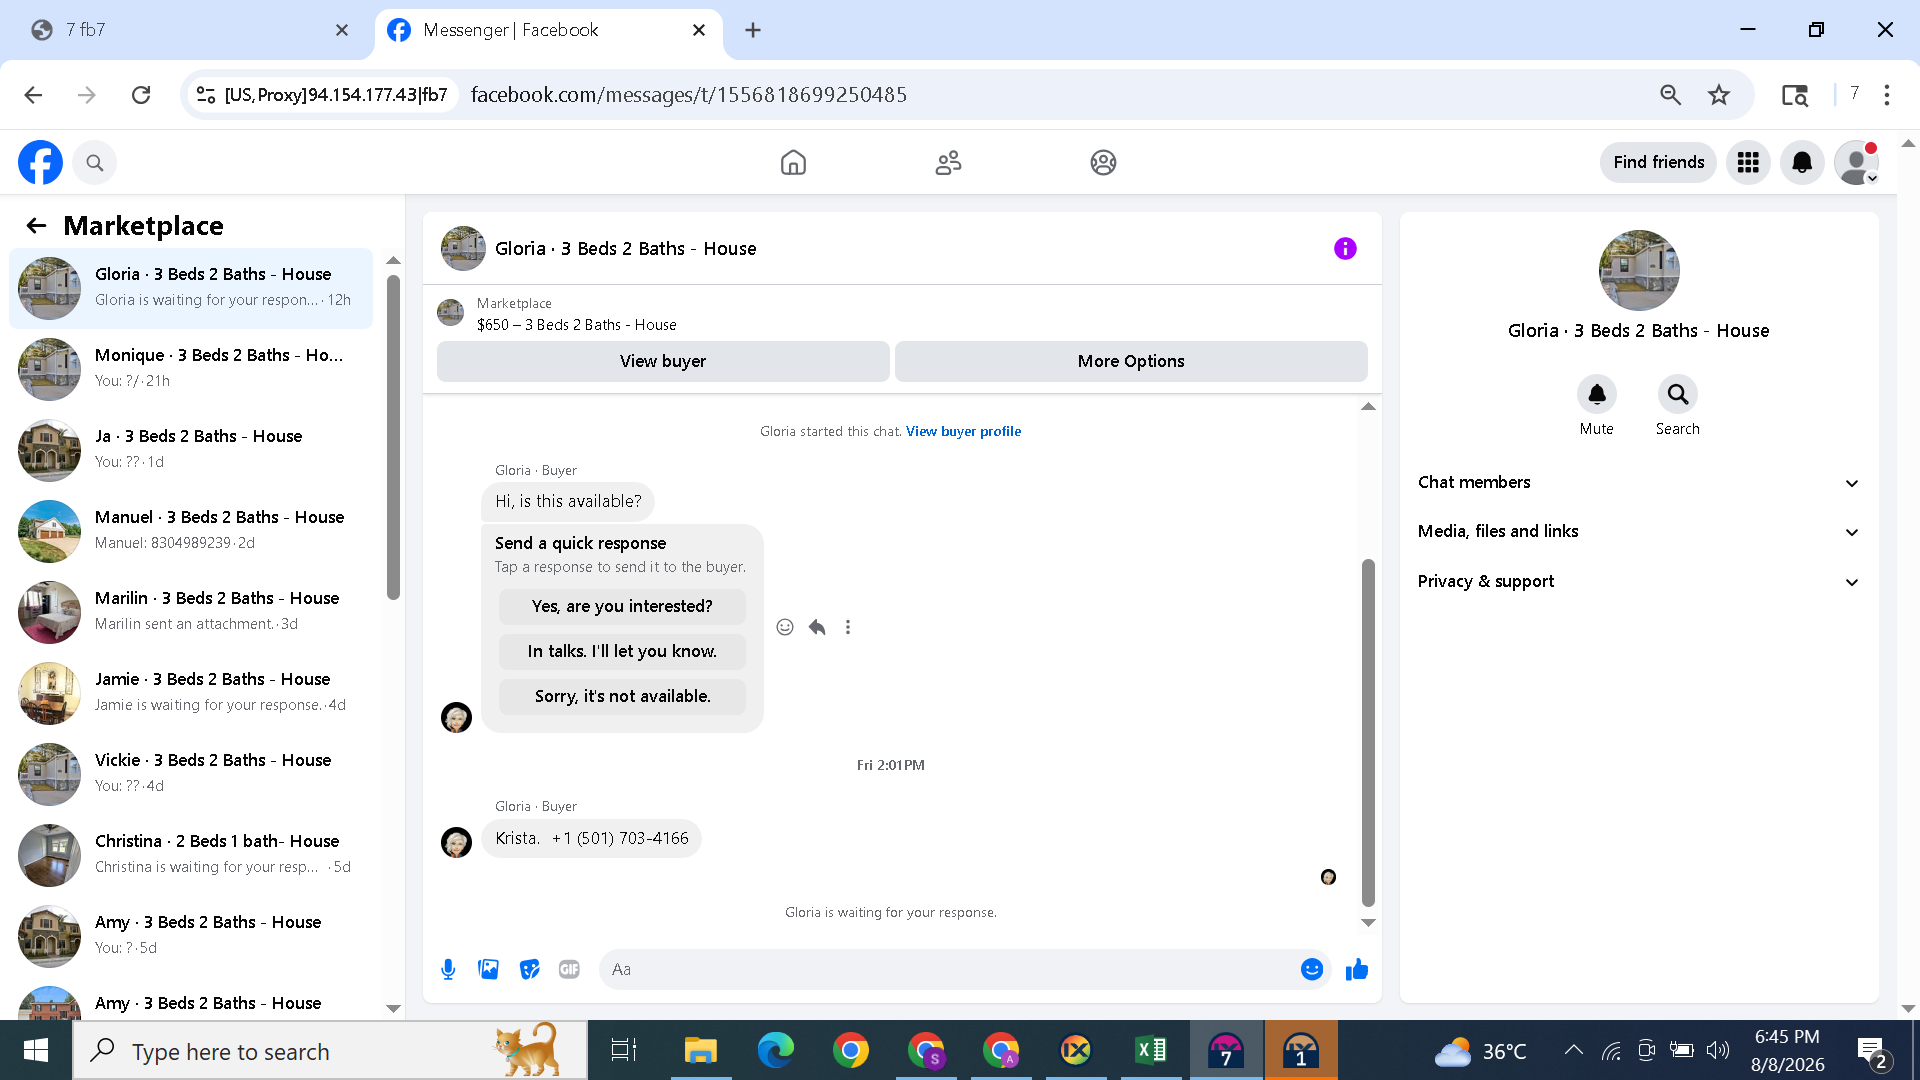Click the Mute bell icon
This screenshot has width=1920, height=1080.
coord(1597,394)
